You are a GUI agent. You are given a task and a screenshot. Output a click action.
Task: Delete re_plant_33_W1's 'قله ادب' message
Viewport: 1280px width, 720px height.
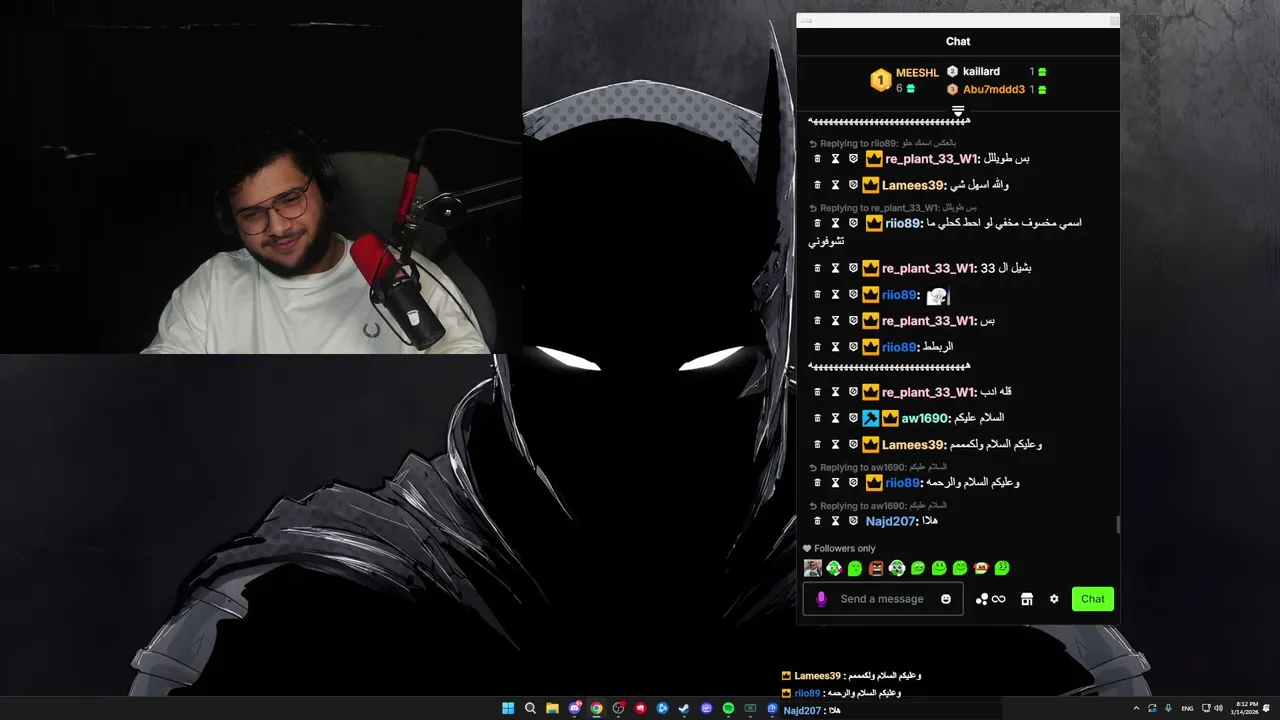[x=817, y=392]
